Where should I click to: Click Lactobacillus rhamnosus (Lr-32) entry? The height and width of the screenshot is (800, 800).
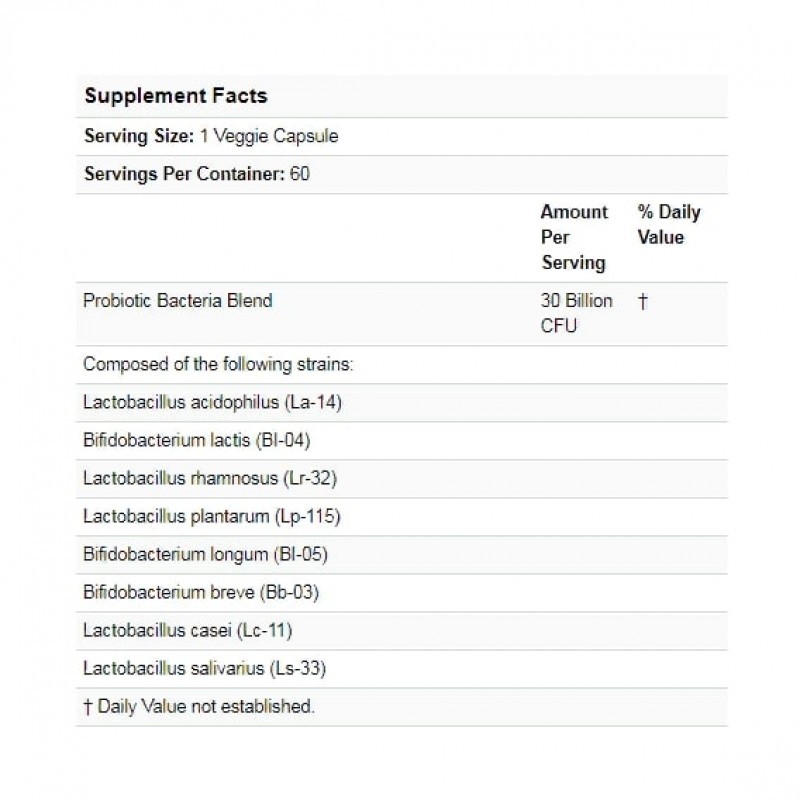click(210, 479)
